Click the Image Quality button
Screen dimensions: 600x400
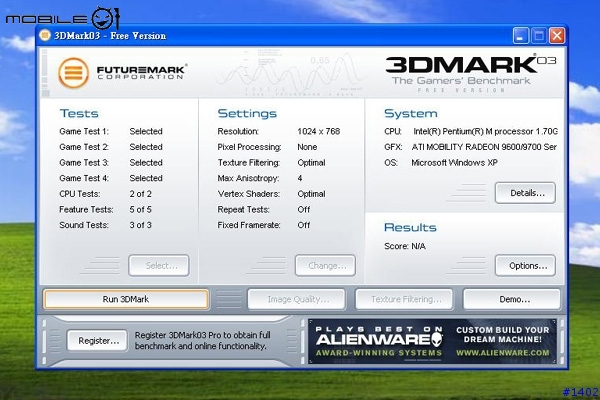tap(297, 299)
